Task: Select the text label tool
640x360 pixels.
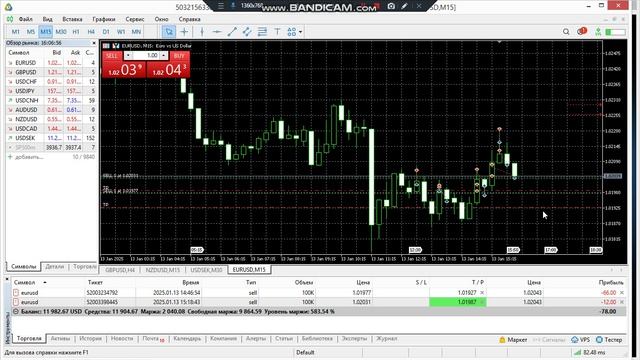Action: [277, 32]
